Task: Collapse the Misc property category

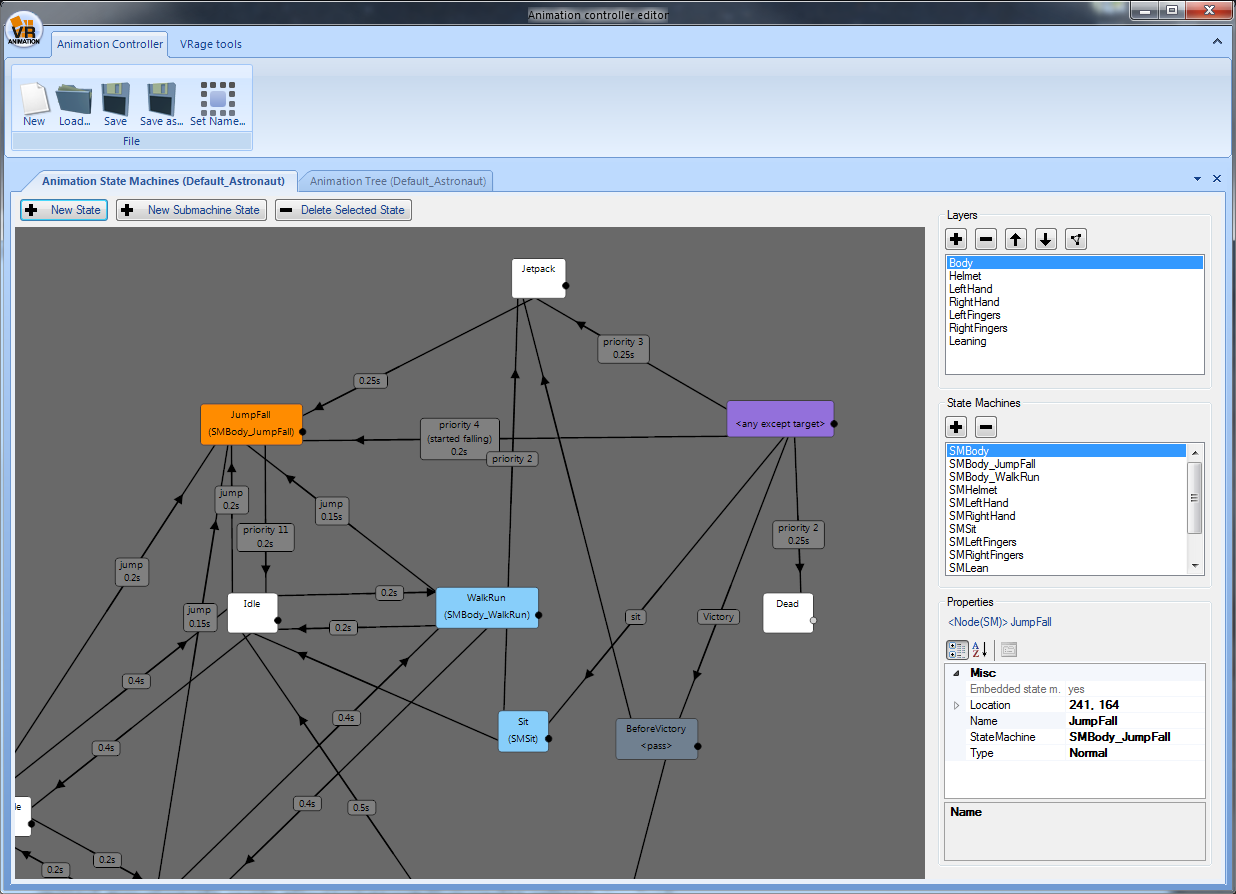Action: (x=956, y=674)
